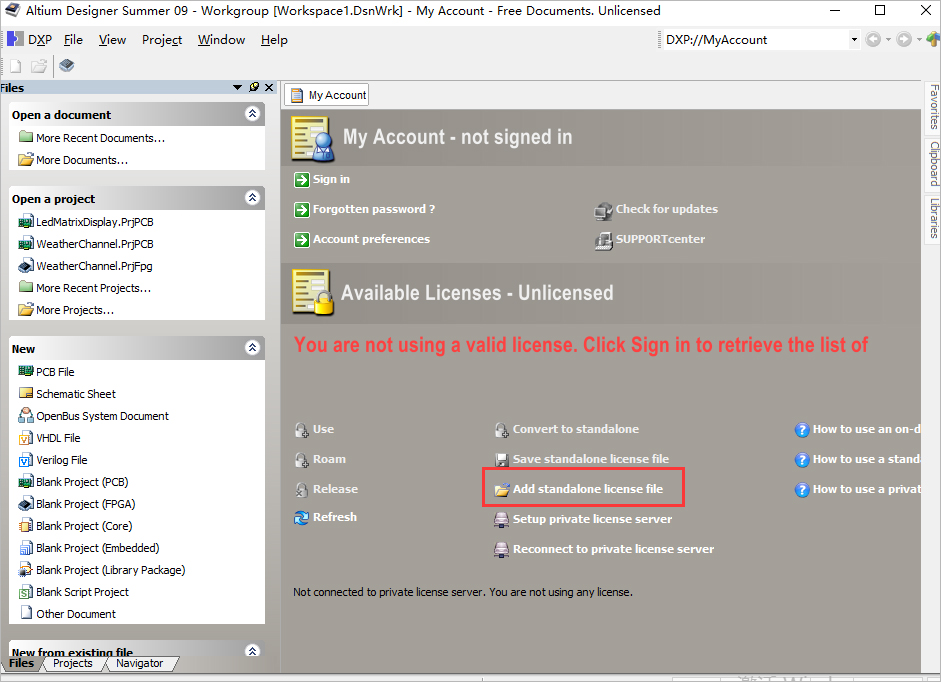Collapse the Open a project section

(x=253, y=198)
